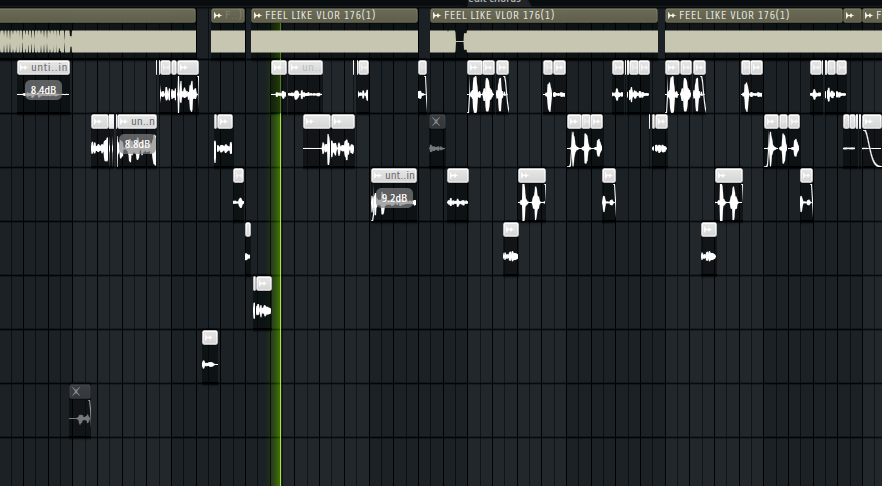882x486 pixels.
Task: Select the small arrow-only clip header after the last FEEL LIKE VLOR
Action: coord(852,15)
